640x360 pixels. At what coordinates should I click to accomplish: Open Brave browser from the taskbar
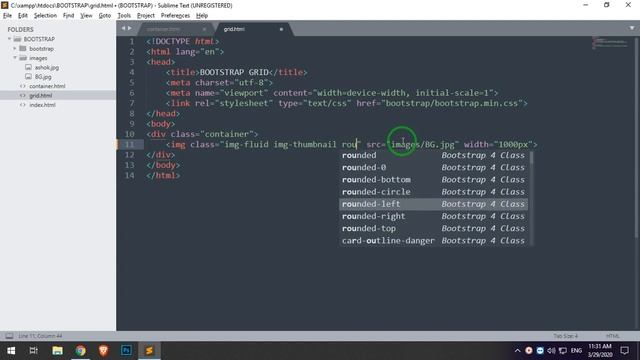click(103, 351)
